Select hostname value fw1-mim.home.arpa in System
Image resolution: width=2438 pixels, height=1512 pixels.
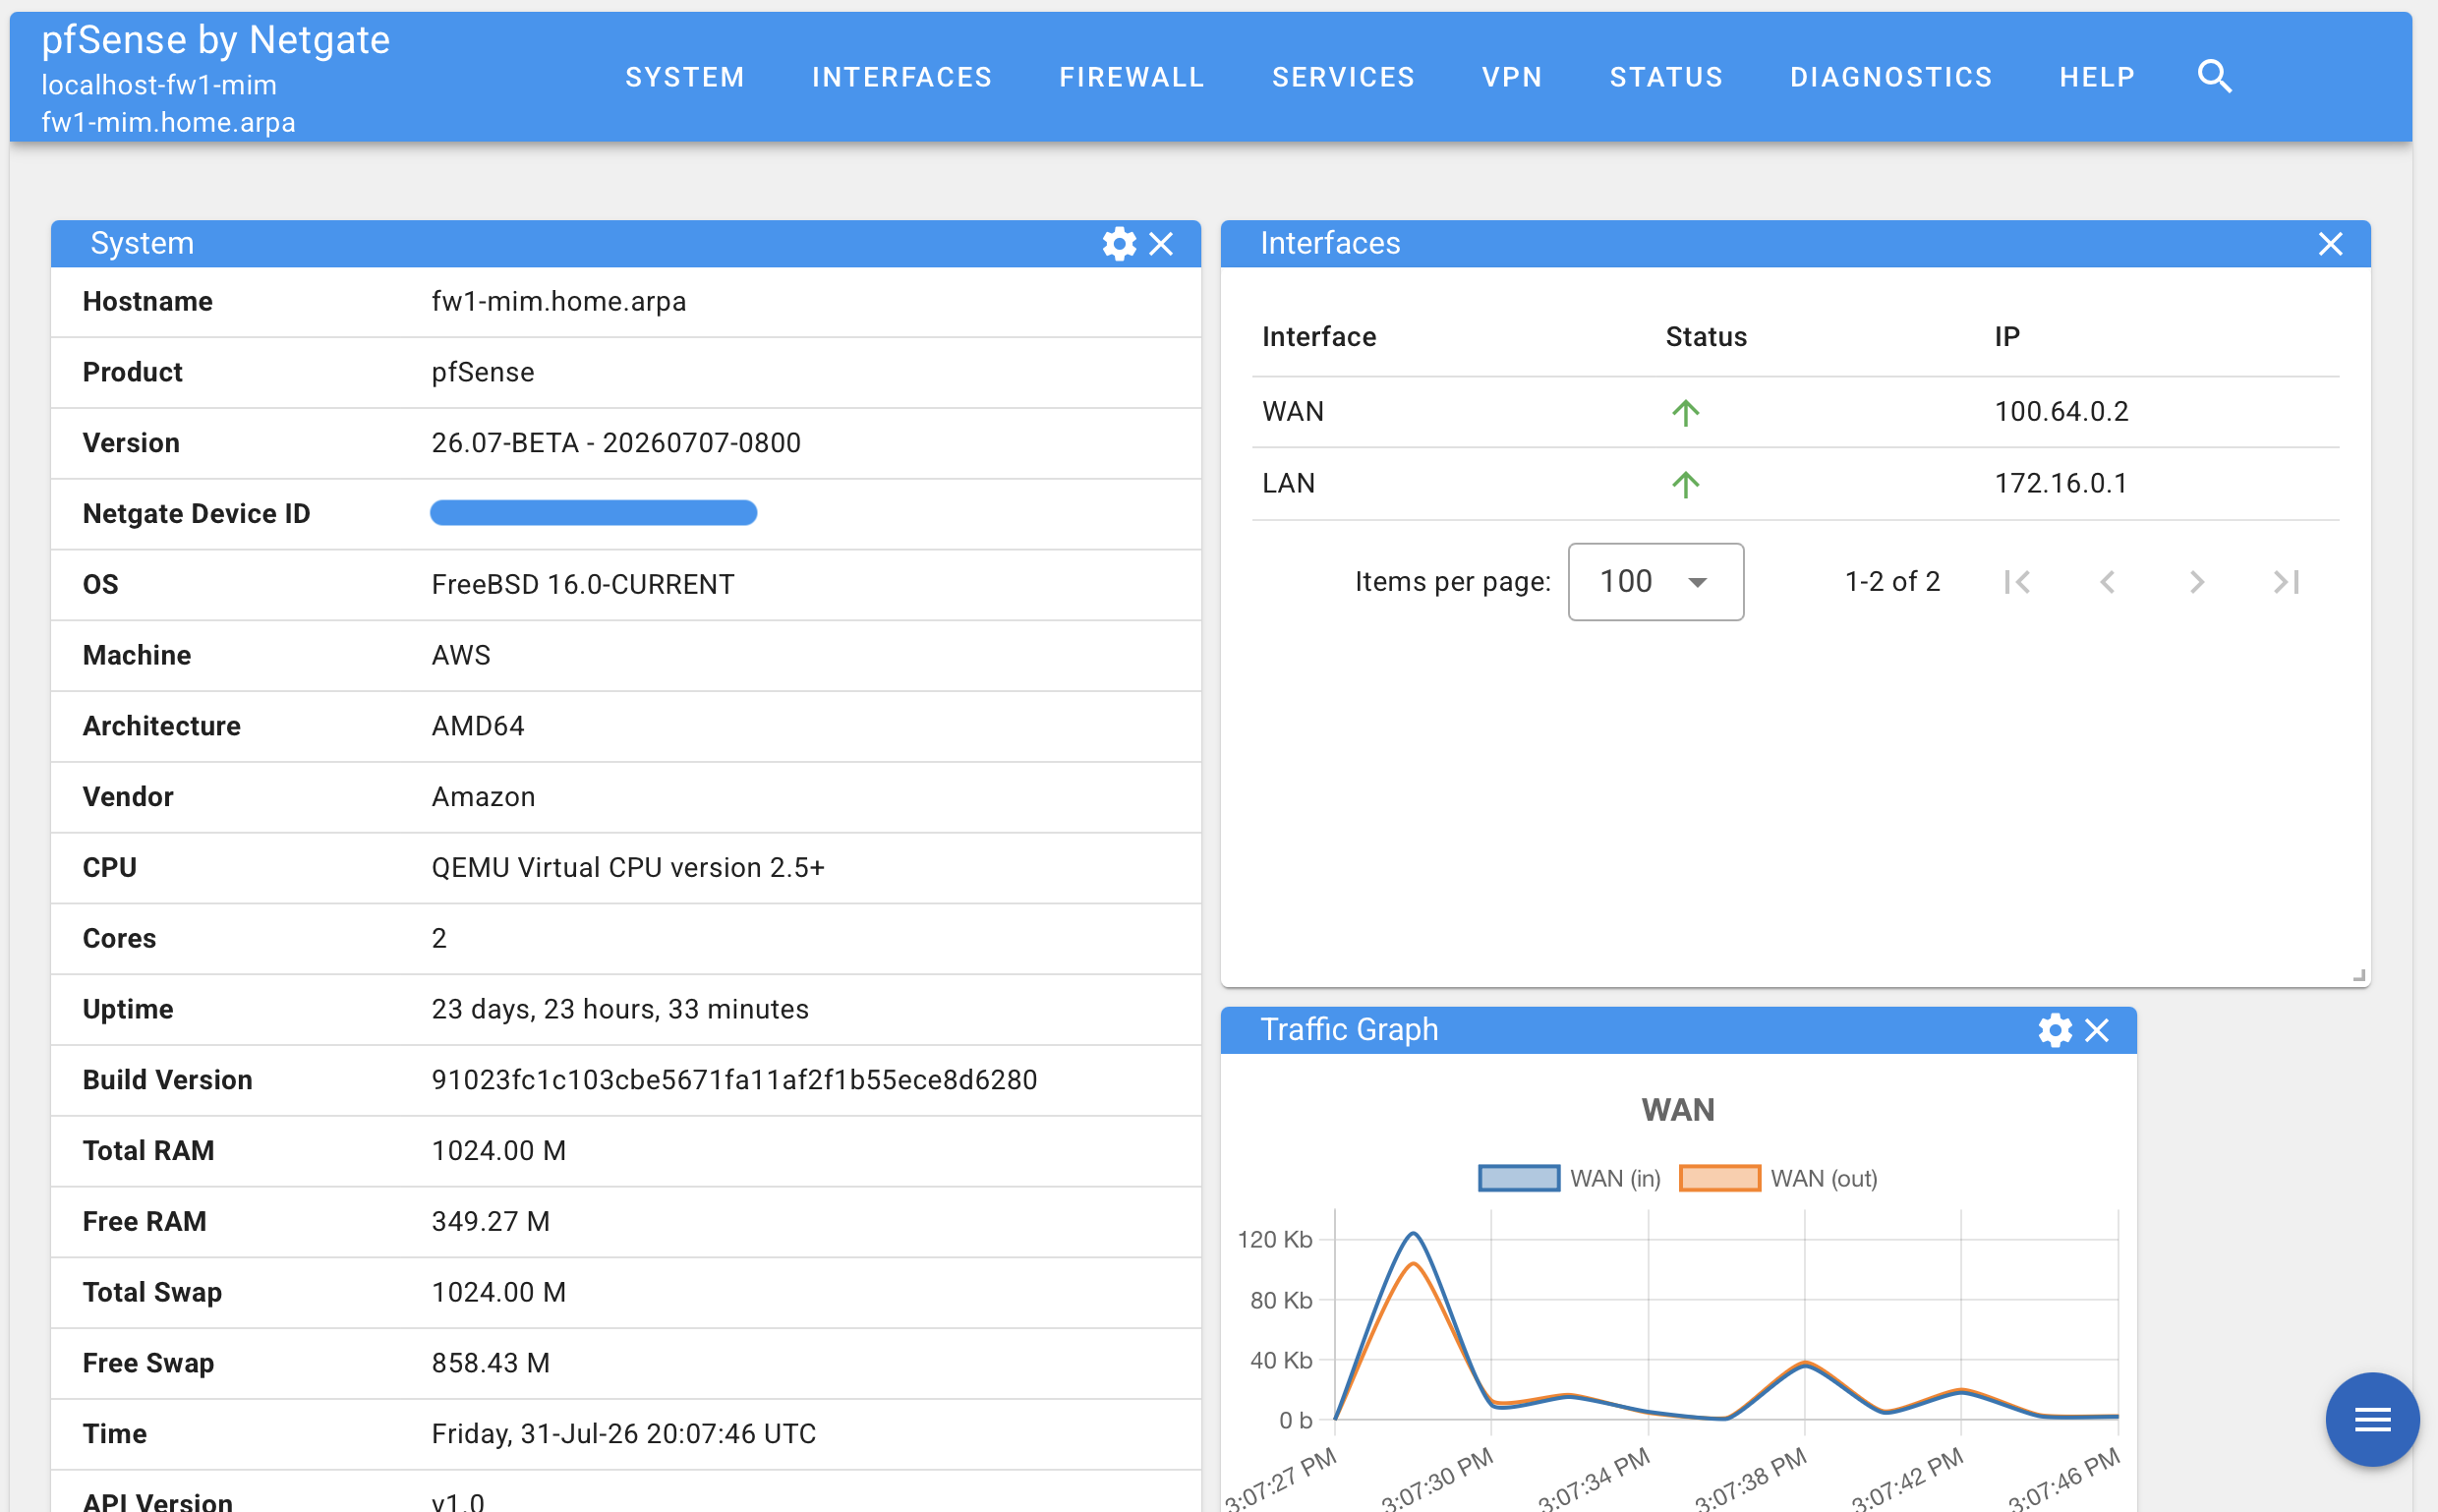coord(559,302)
